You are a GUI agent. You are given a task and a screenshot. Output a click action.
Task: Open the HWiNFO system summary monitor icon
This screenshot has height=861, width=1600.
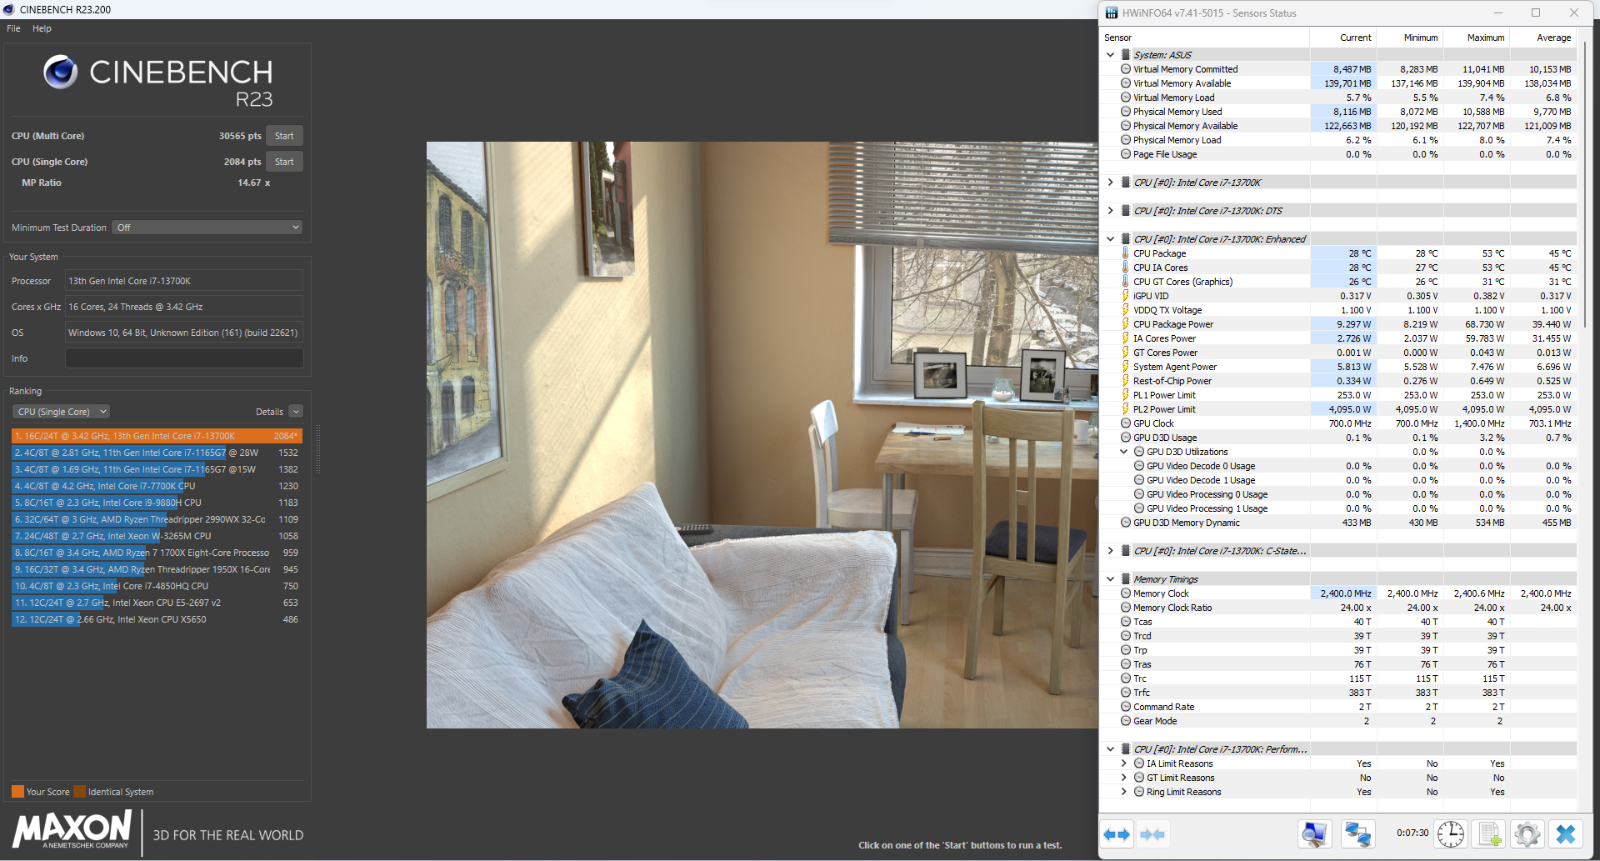(x=1314, y=834)
